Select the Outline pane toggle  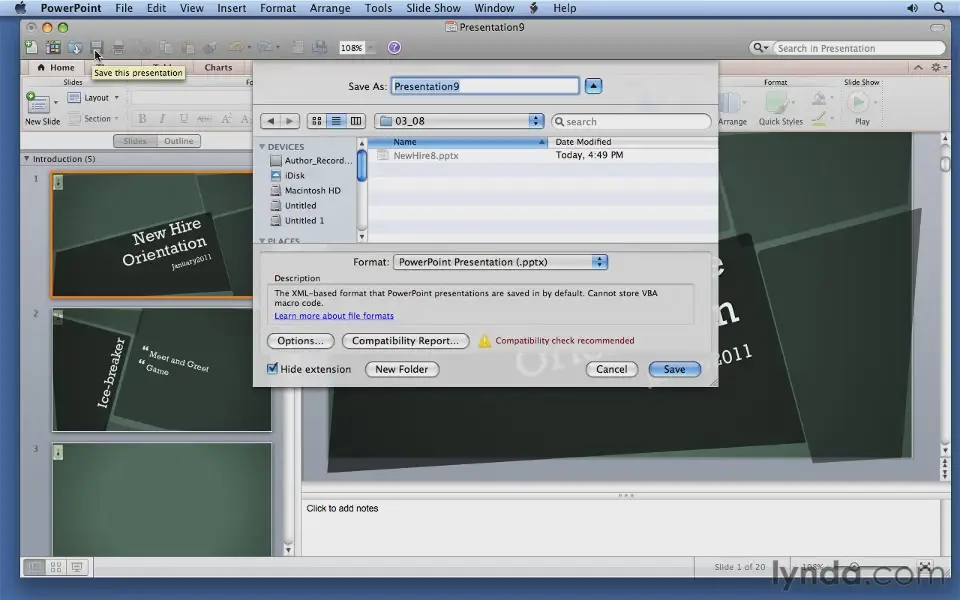(x=179, y=141)
